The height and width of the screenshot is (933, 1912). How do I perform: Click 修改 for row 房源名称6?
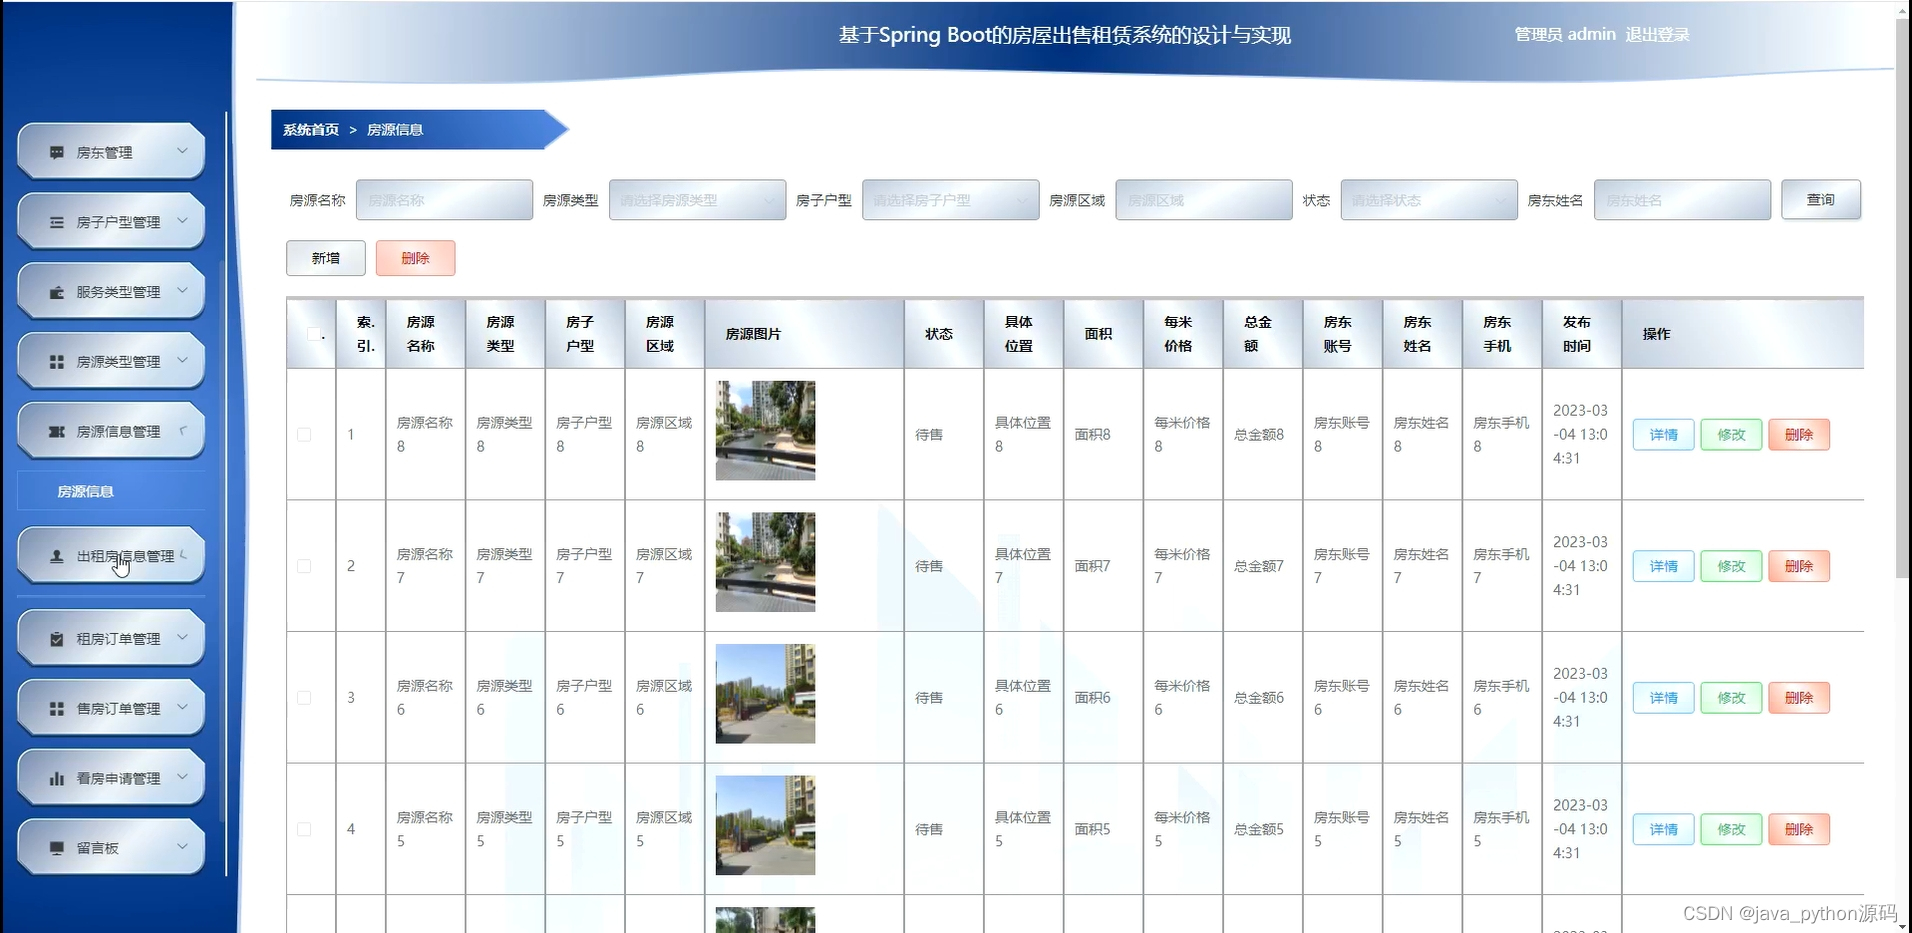pos(1731,698)
